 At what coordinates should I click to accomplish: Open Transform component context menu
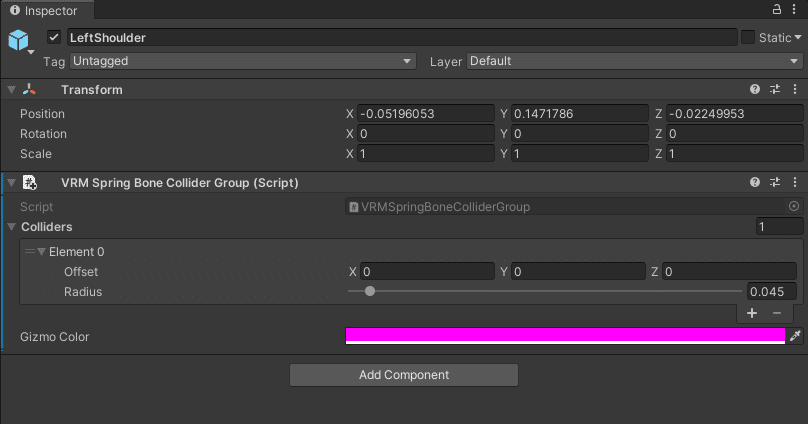pos(795,89)
